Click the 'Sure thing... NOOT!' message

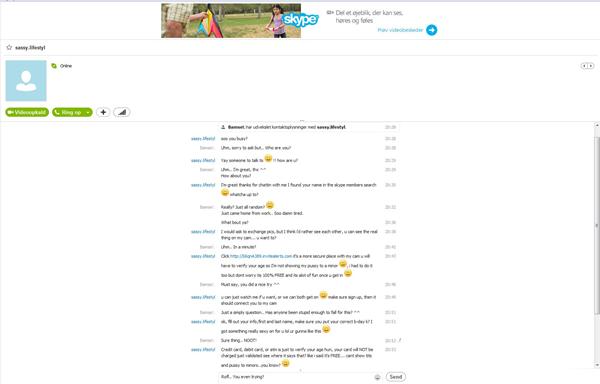(x=239, y=340)
